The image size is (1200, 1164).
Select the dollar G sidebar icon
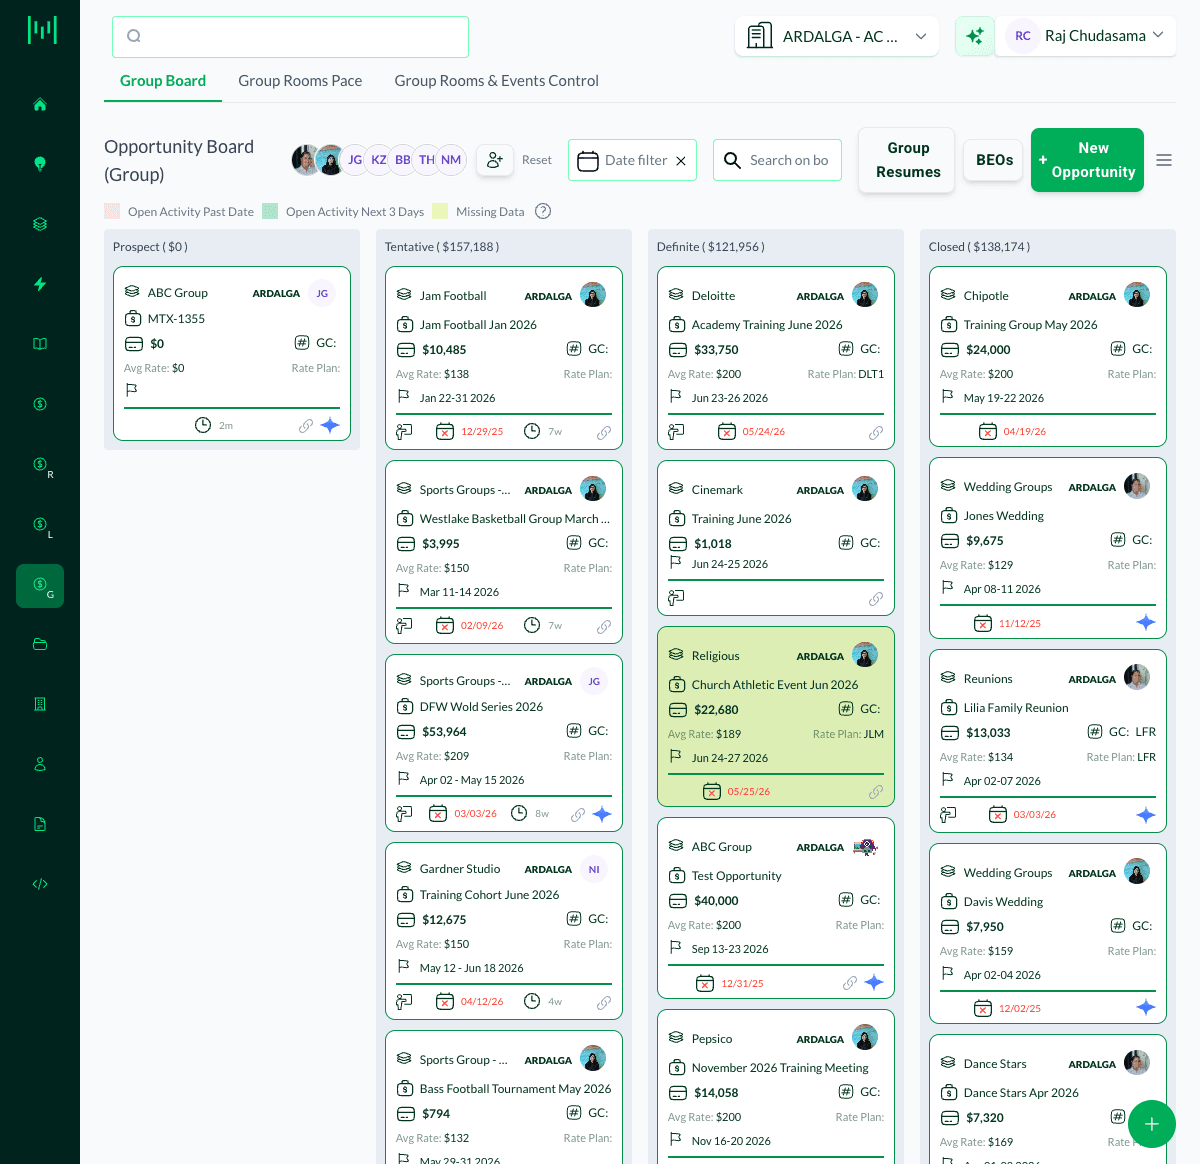tap(40, 586)
